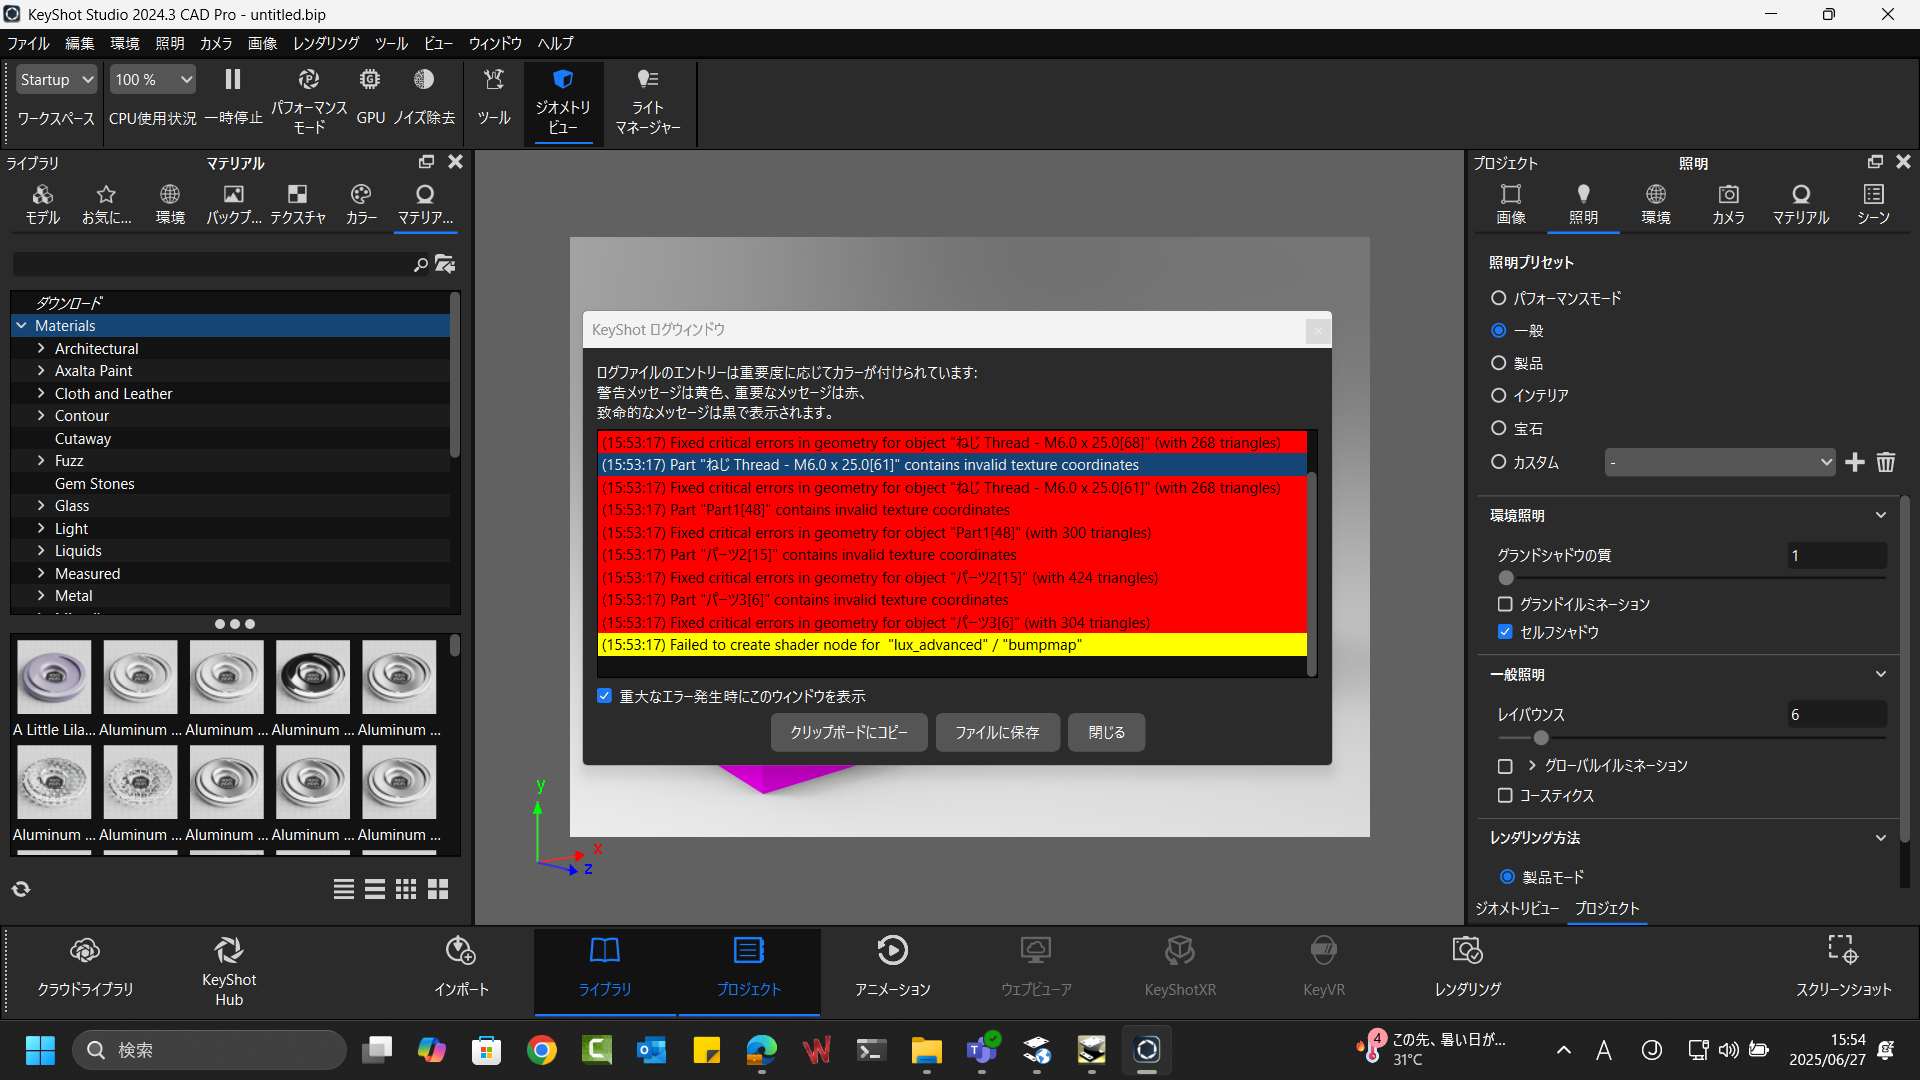The width and height of the screenshot is (1920, 1080).
Task: Click the library search input field
Action: pos(210,264)
